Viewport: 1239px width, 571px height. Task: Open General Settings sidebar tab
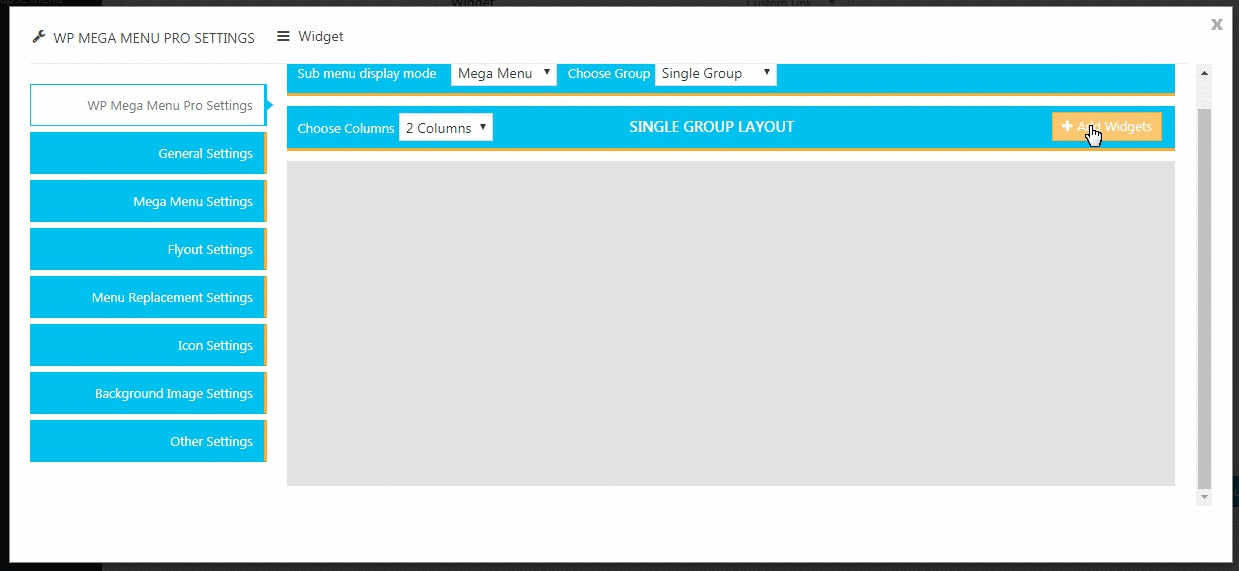[x=148, y=153]
